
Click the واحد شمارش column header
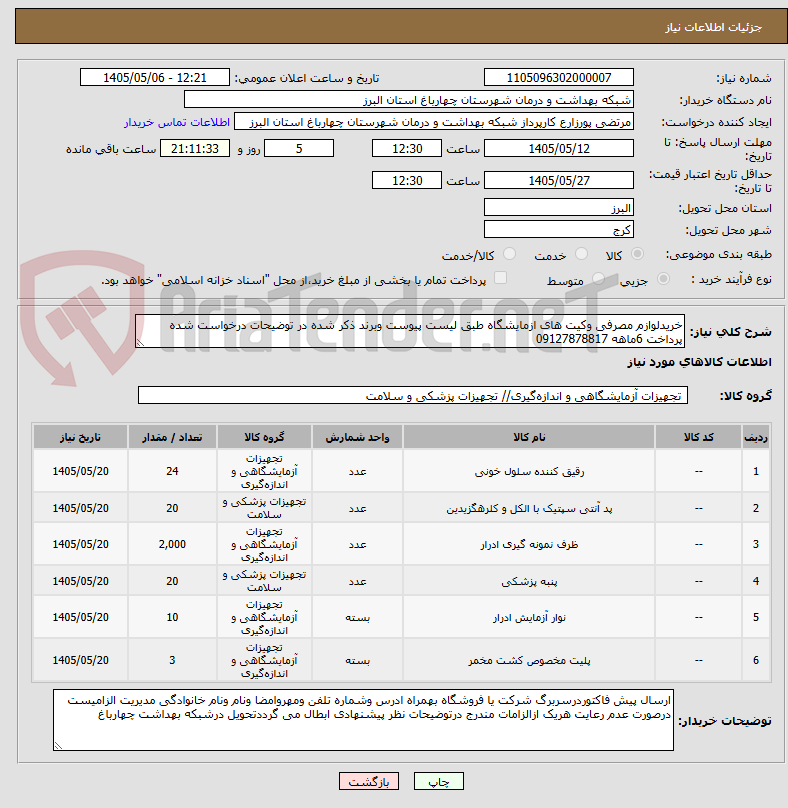click(x=357, y=437)
